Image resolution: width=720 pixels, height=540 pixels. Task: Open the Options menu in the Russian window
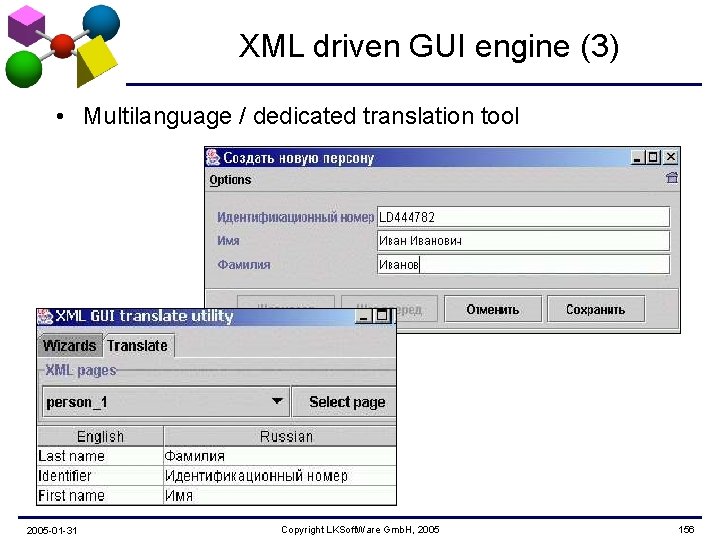pos(230,180)
